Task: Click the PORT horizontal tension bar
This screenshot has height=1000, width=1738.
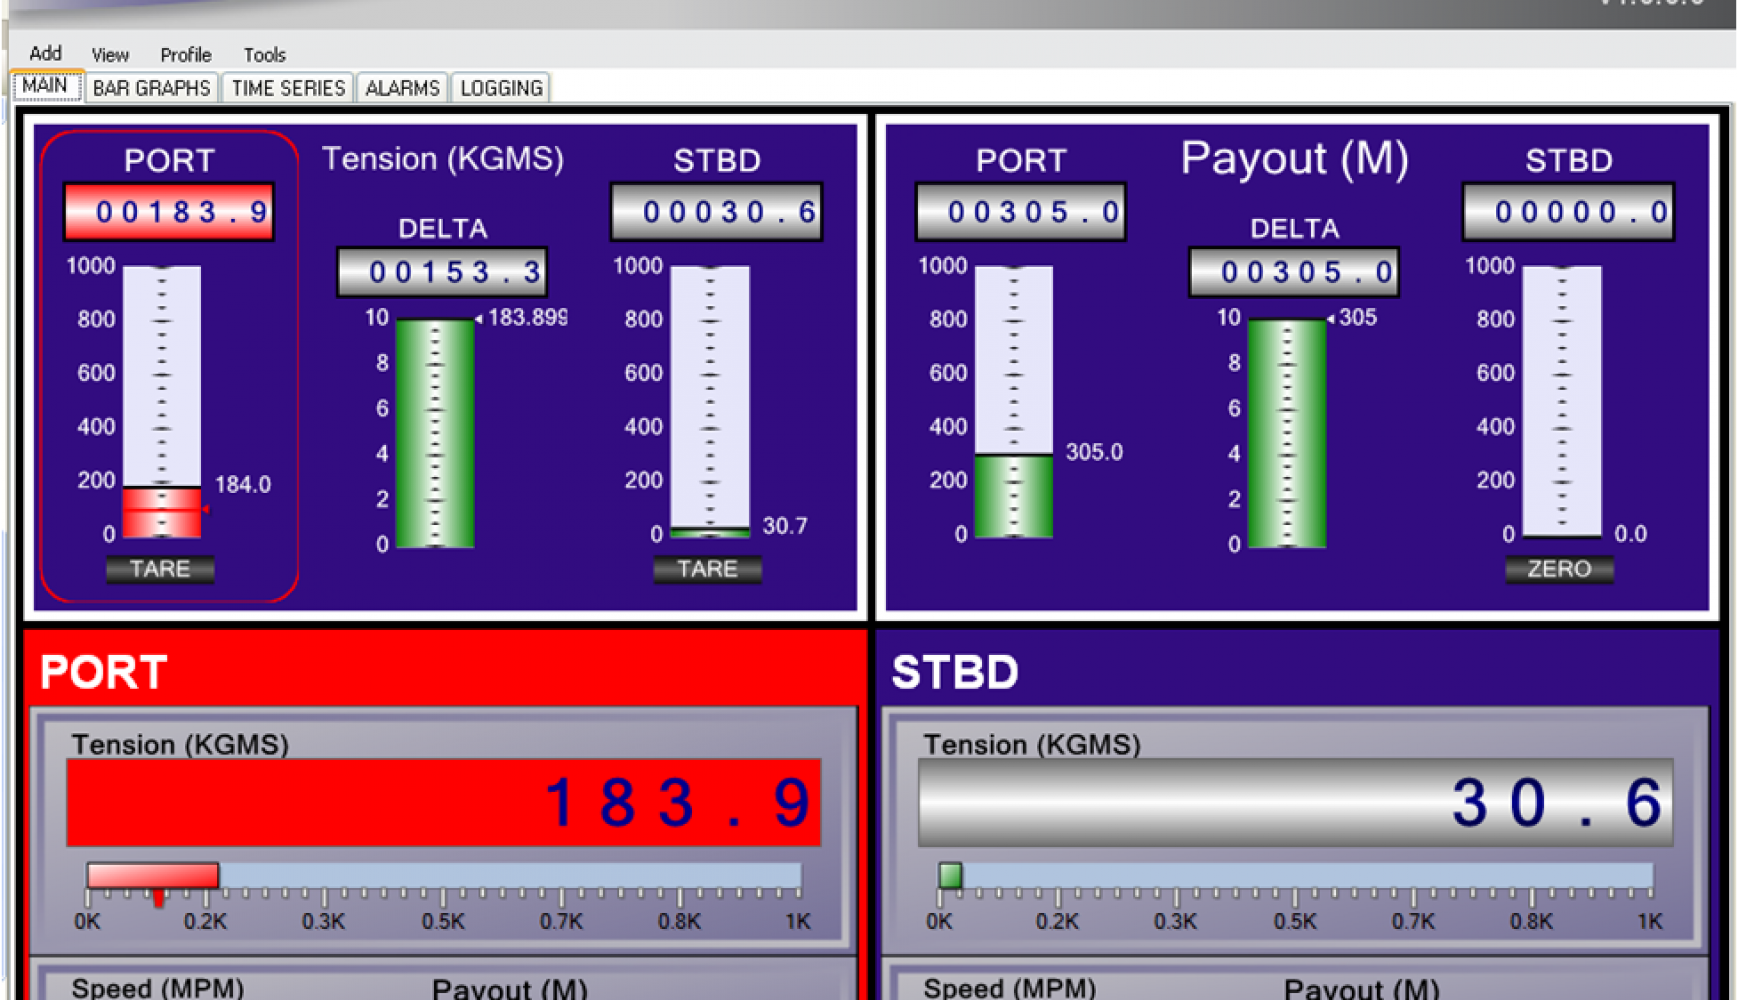Action: (x=444, y=876)
